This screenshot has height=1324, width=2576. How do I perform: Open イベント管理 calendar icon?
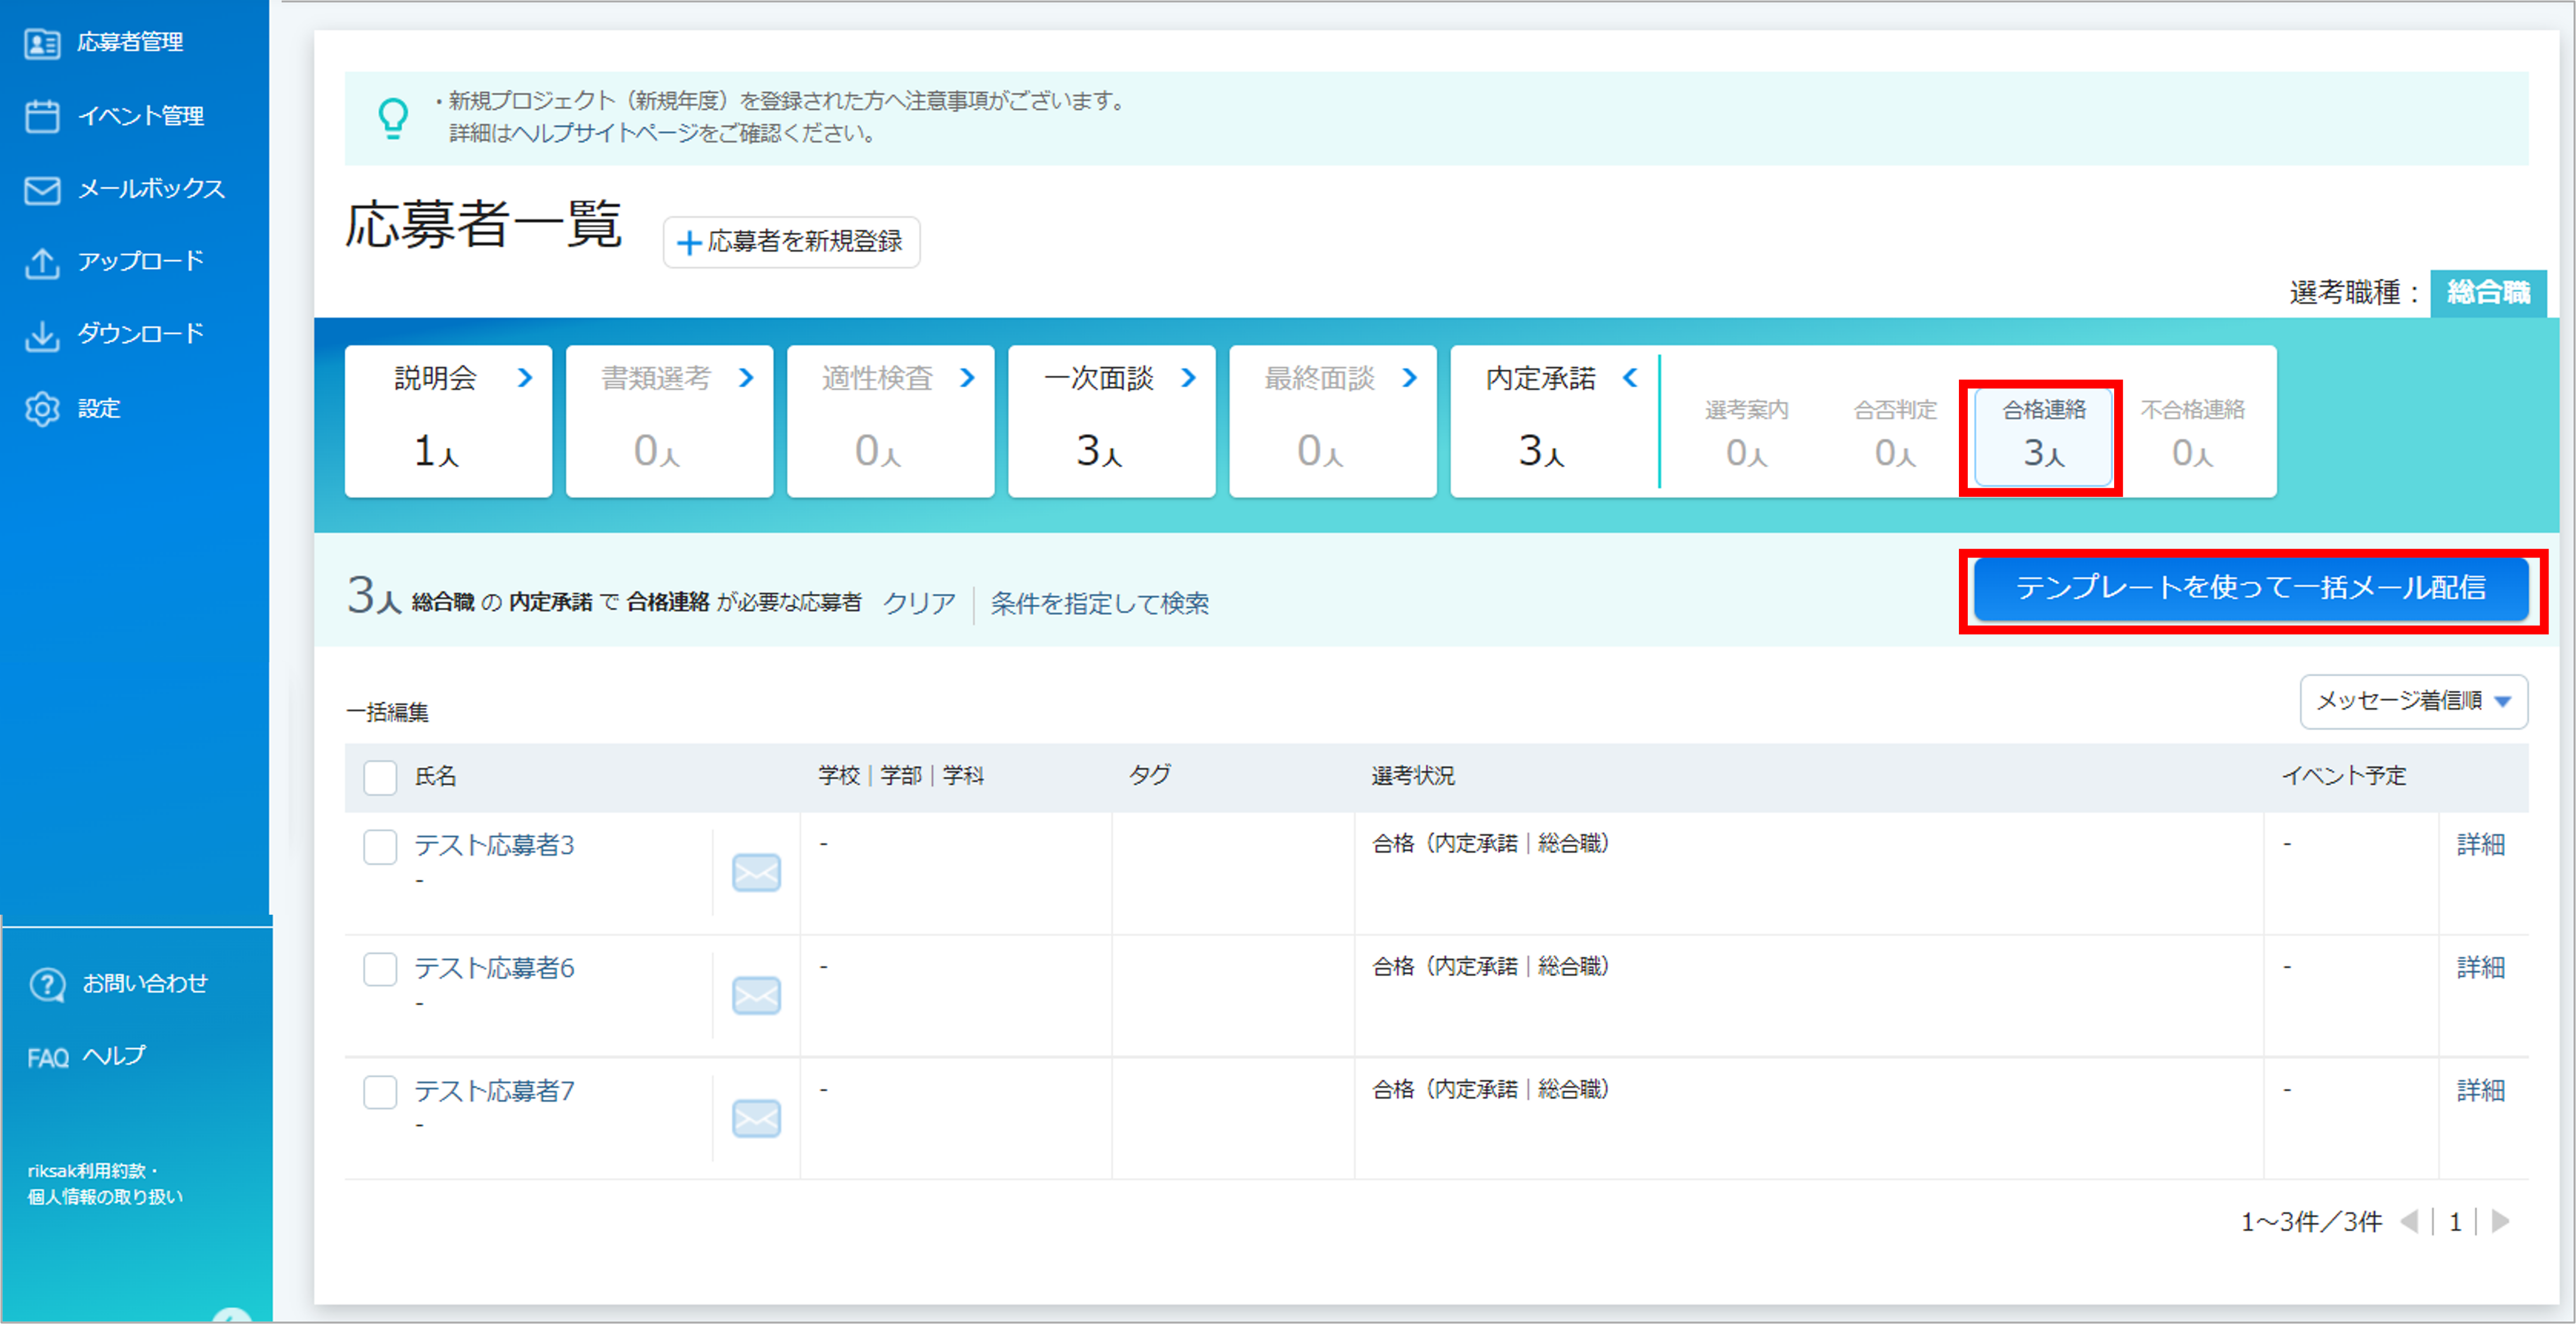(42, 115)
